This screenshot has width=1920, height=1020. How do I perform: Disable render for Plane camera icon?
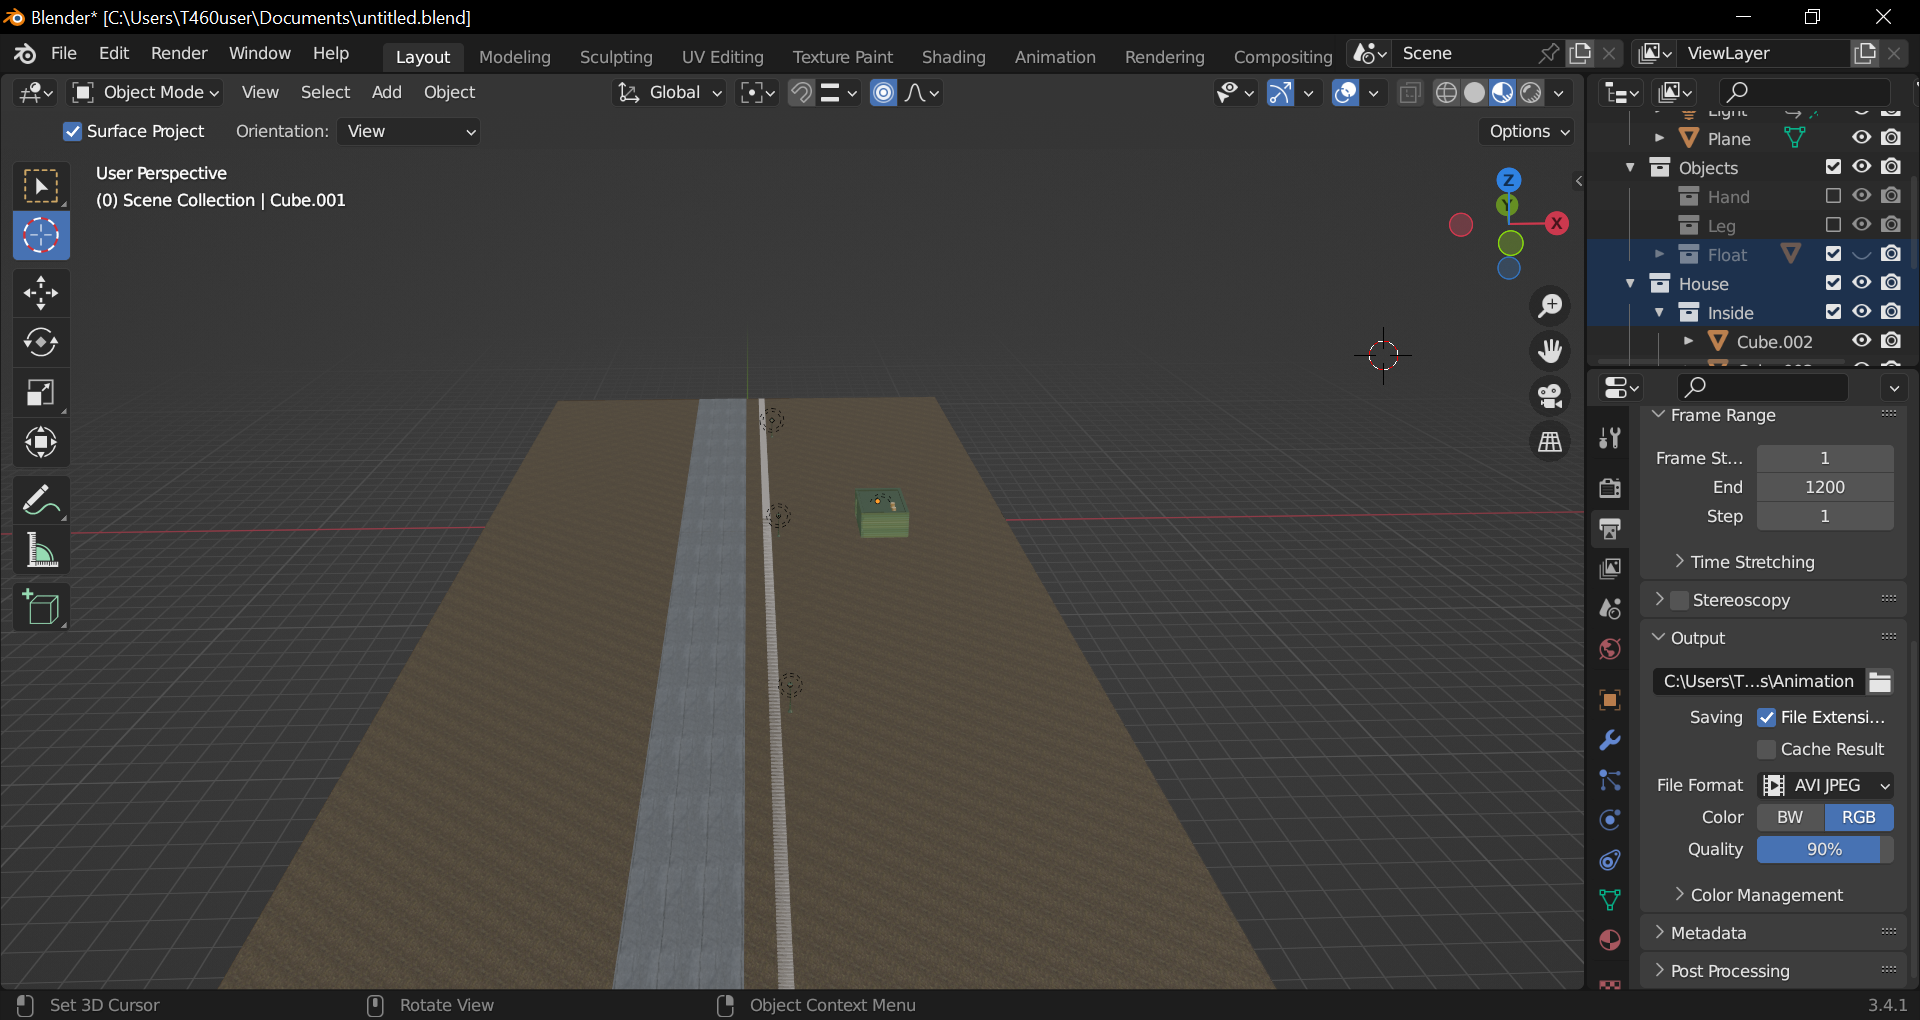tap(1891, 137)
